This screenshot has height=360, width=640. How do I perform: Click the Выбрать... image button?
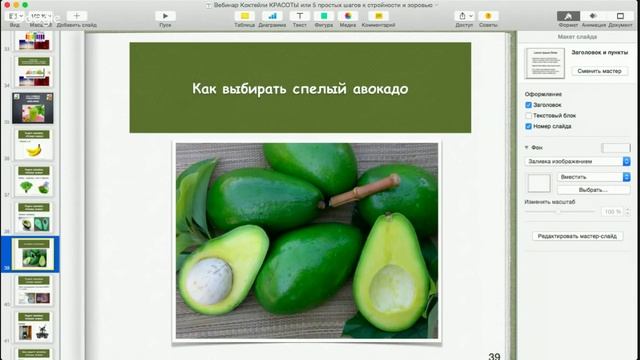coord(593,190)
